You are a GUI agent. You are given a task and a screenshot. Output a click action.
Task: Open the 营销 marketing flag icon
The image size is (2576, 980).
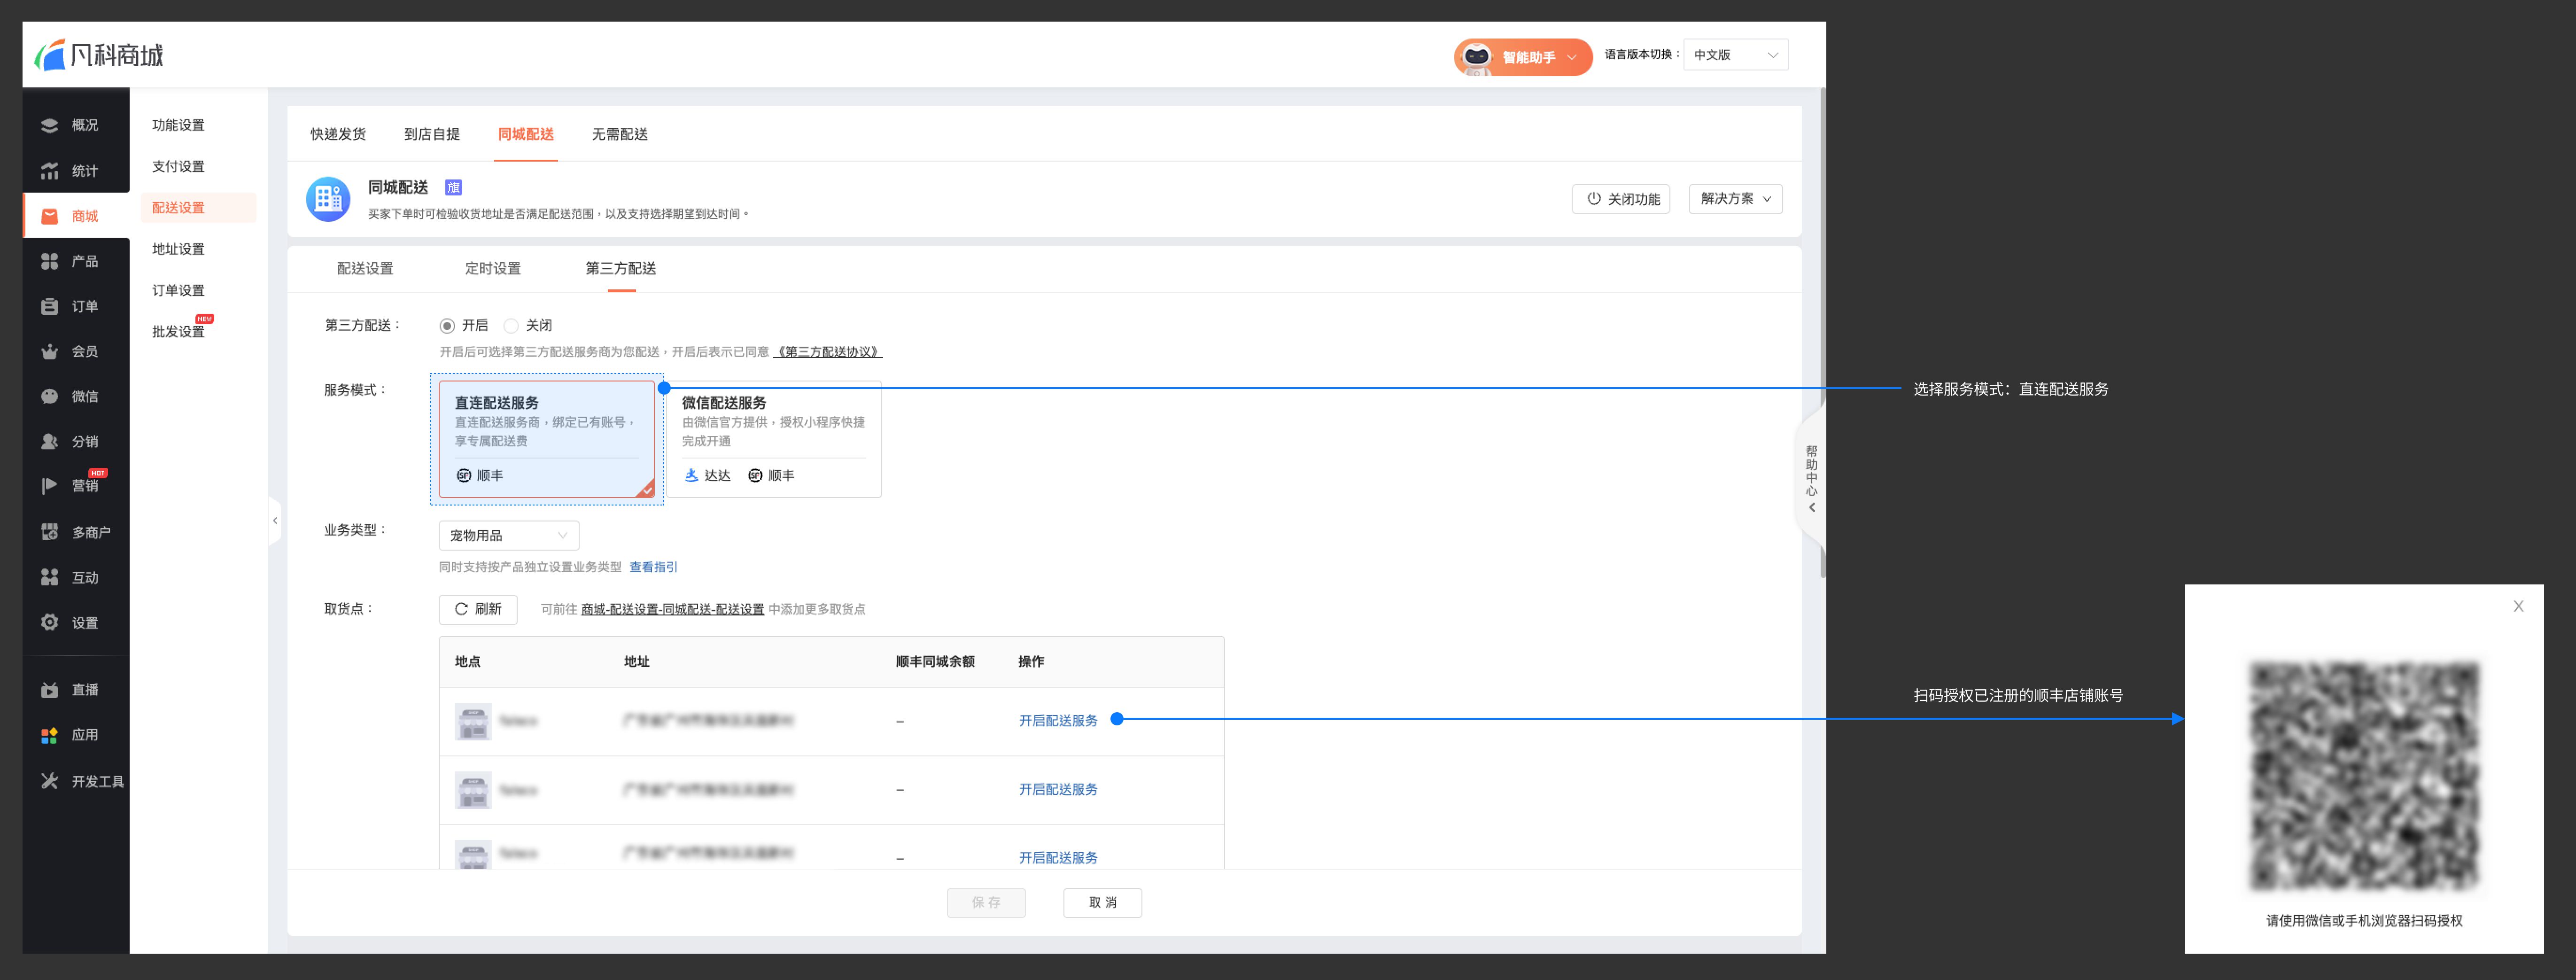pos(49,486)
